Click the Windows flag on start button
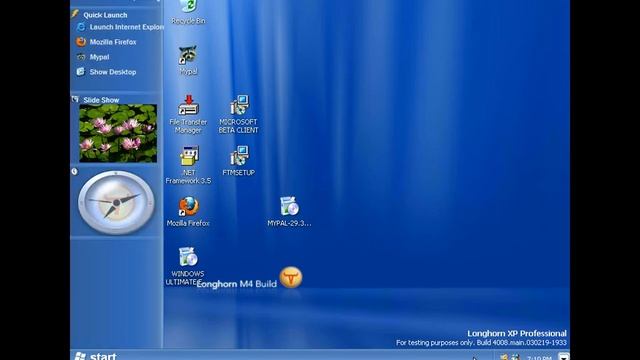The height and width of the screenshot is (360, 640). pyautogui.click(x=80, y=356)
